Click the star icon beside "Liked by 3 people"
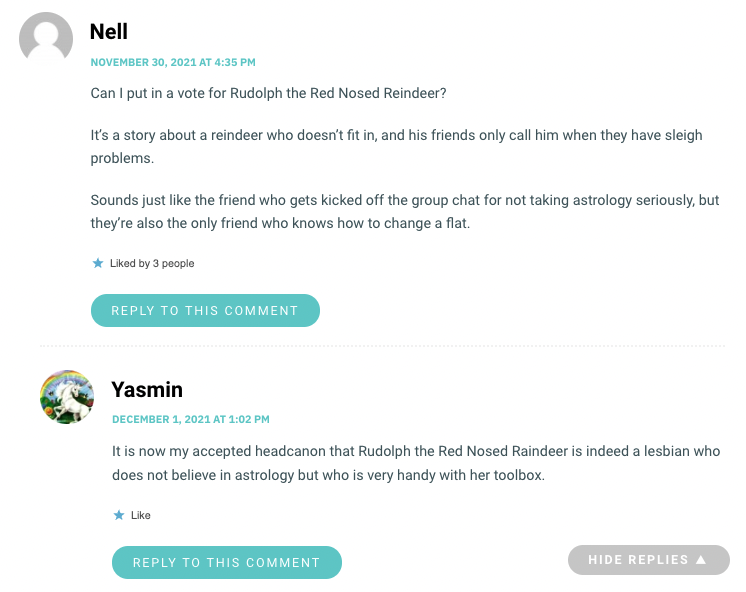The width and height of the screenshot is (746, 592). [98, 263]
